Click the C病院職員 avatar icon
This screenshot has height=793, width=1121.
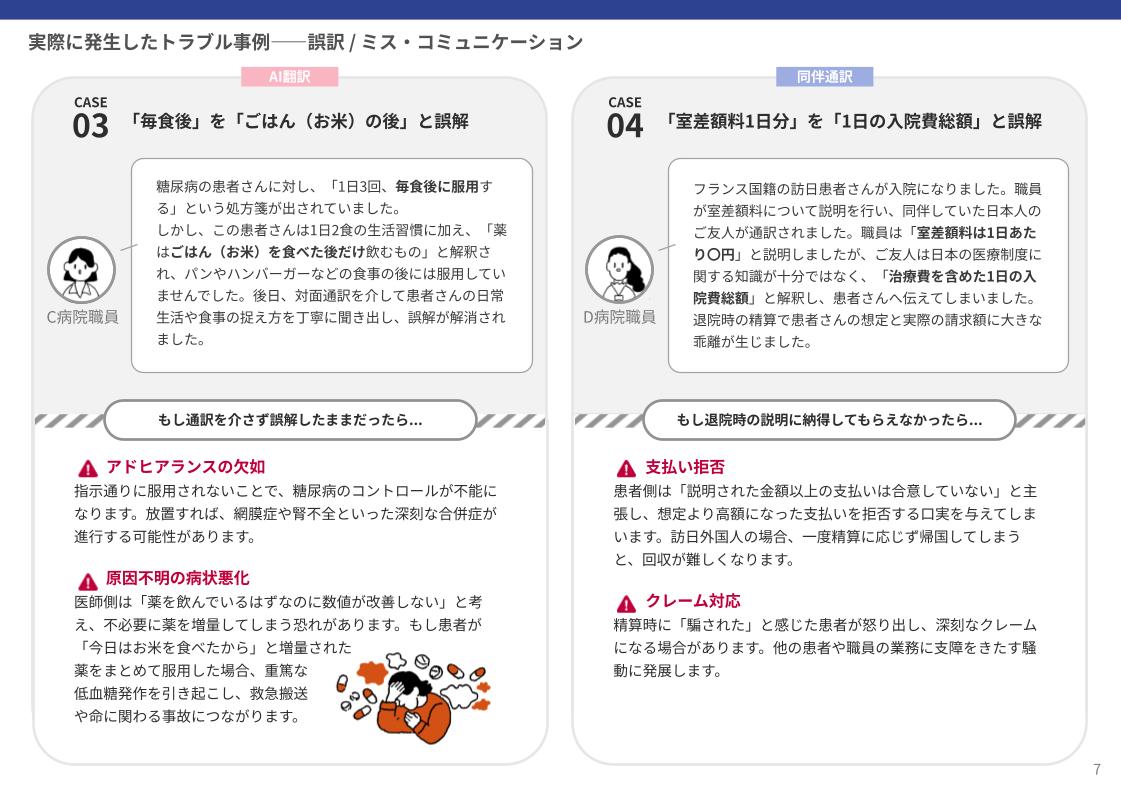point(82,269)
